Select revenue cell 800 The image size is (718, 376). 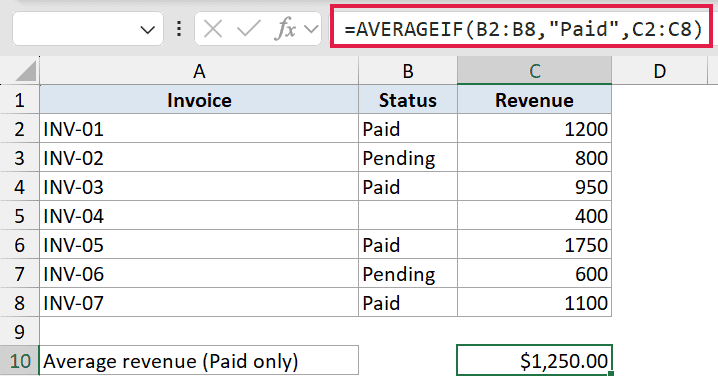[x=534, y=158]
